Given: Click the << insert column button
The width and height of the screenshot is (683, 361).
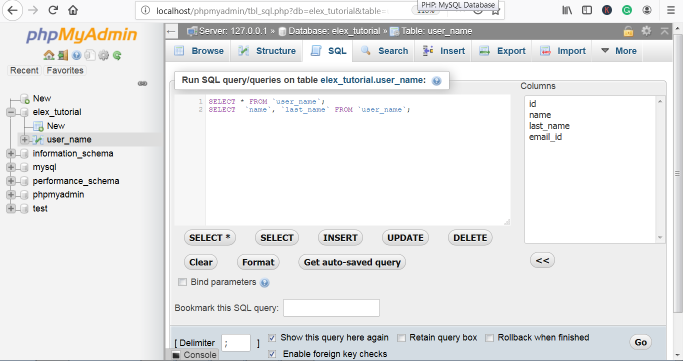Looking at the screenshot, I should point(542,260).
